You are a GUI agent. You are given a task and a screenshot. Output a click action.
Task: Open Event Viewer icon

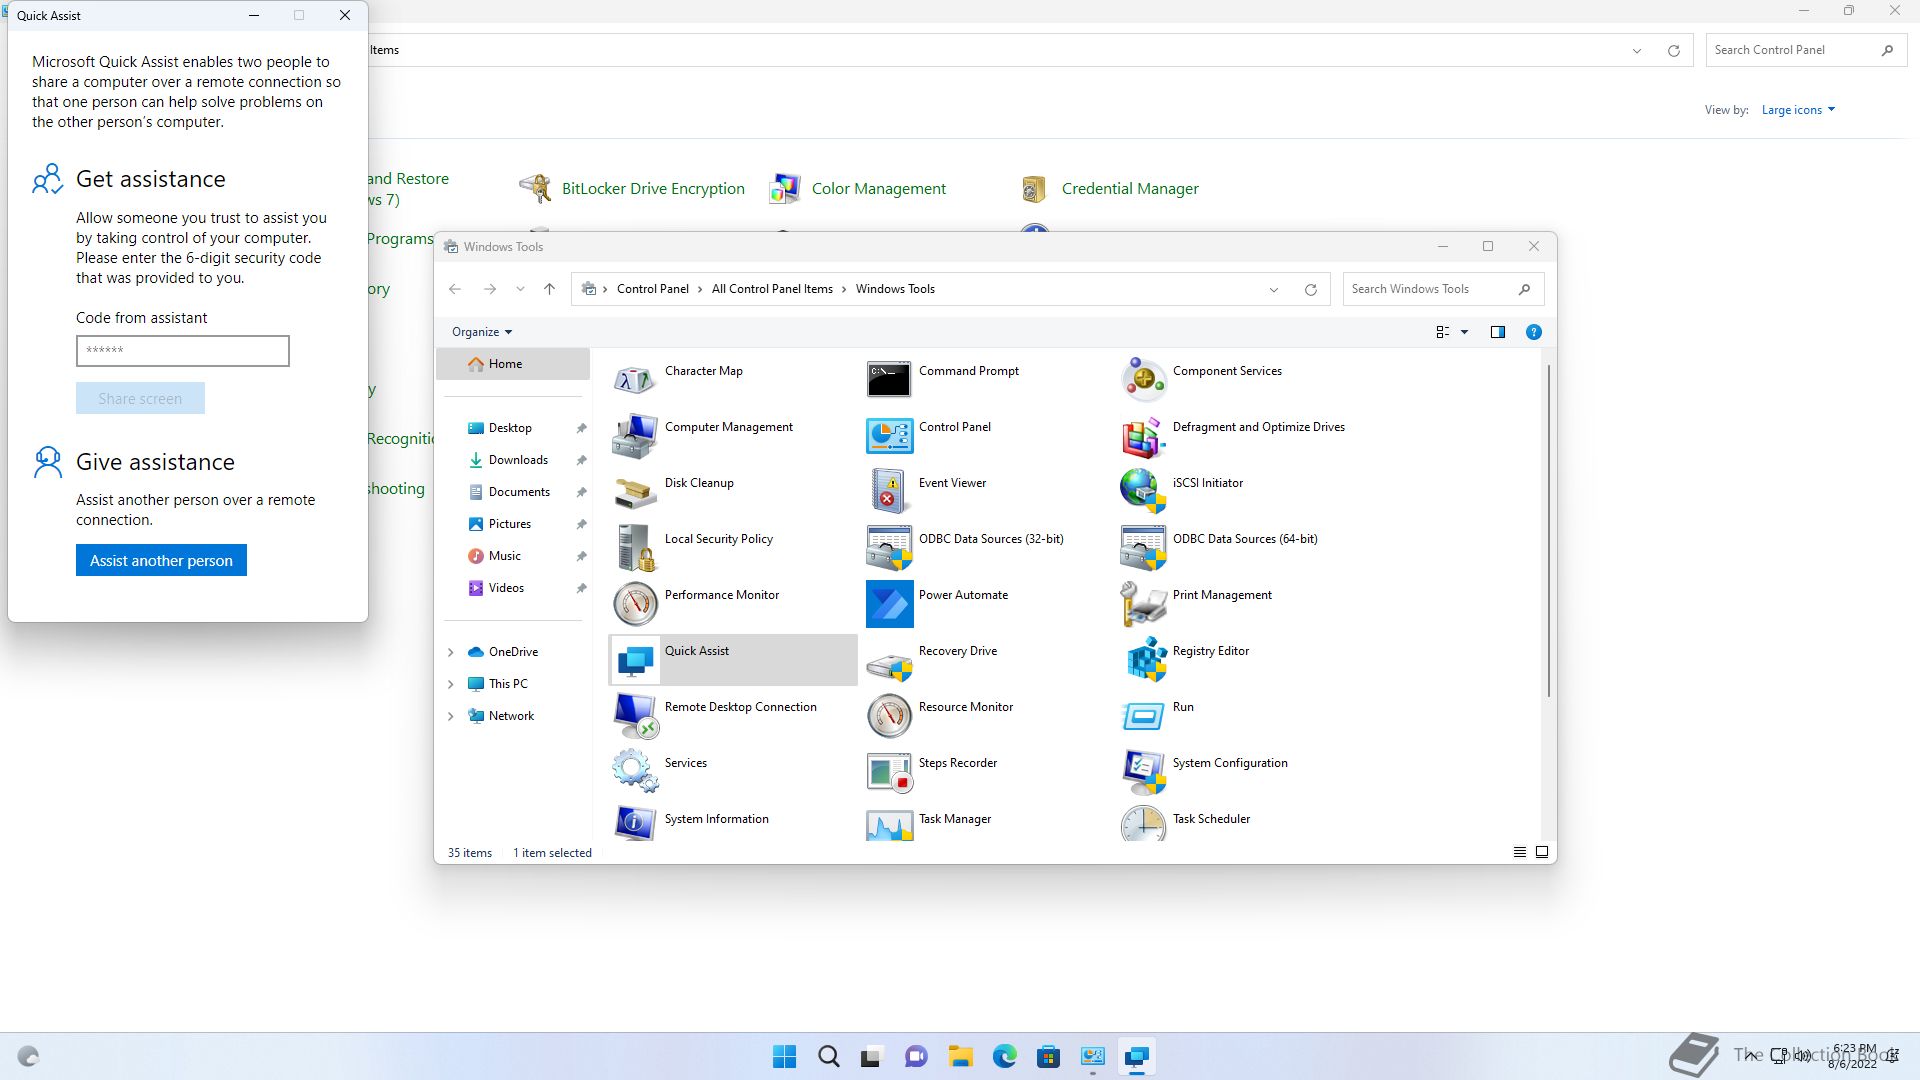tap(889, 491)
